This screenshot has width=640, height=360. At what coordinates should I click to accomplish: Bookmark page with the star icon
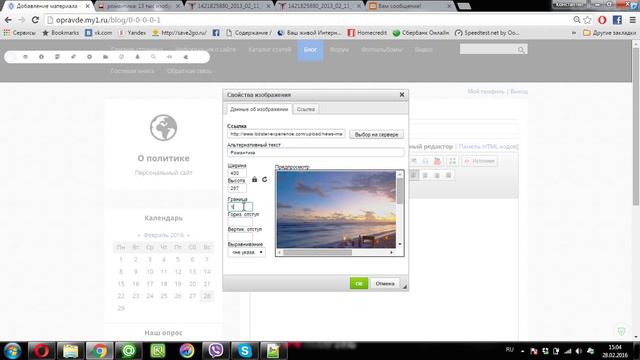[x=587, y=20]
